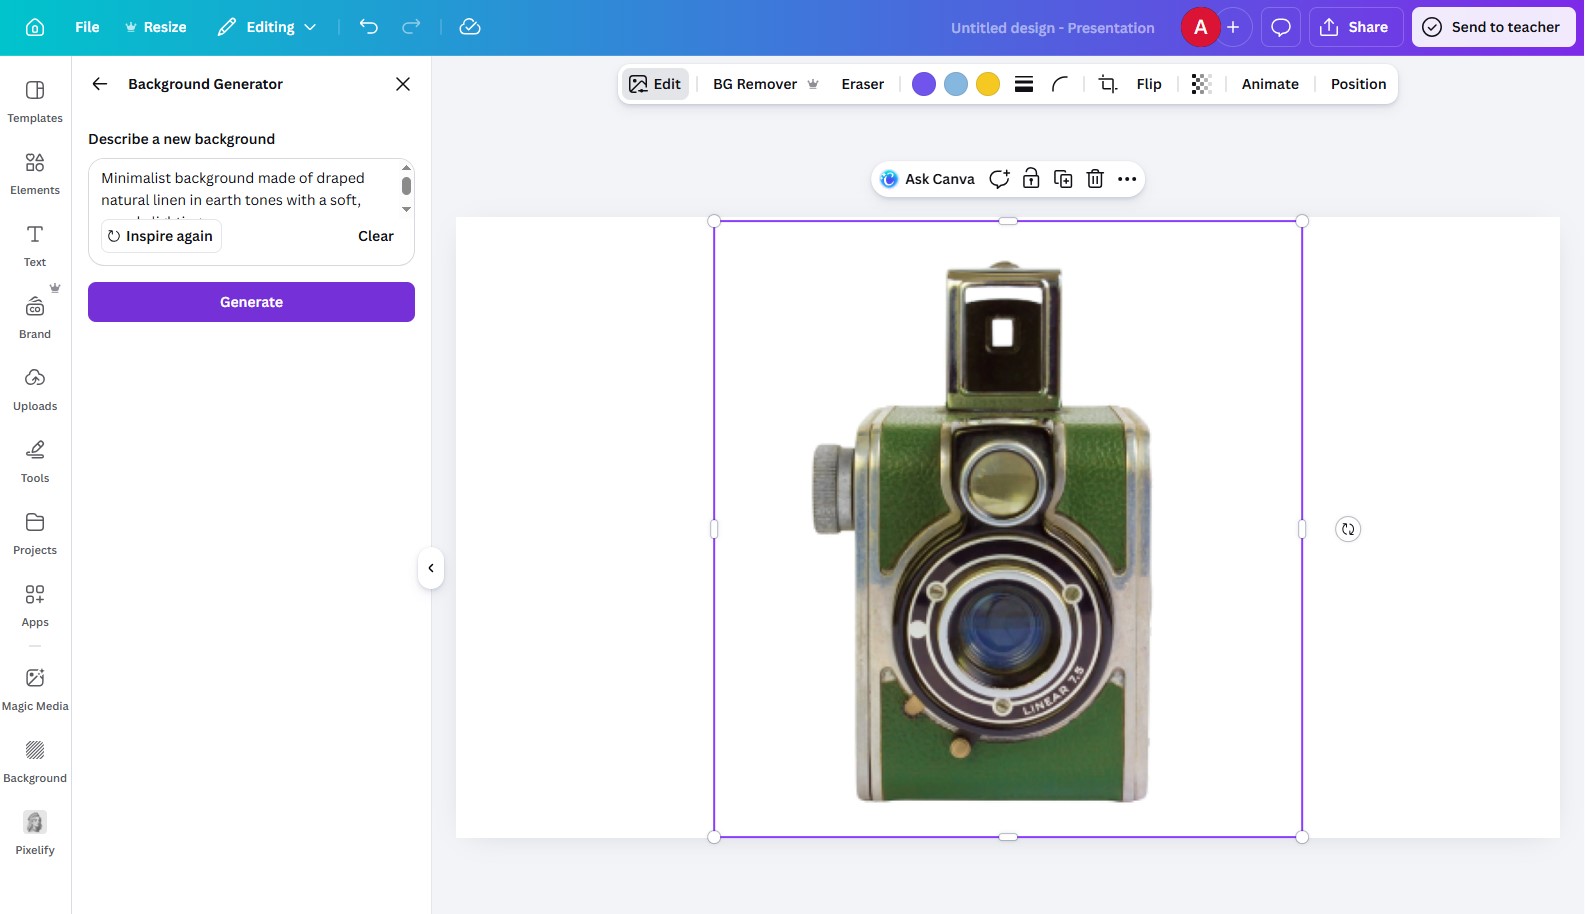The height and width of the screenshot is (914, 1585).
Task: Open transparency checkerboard icon
Action: [x=1202, y=84]
